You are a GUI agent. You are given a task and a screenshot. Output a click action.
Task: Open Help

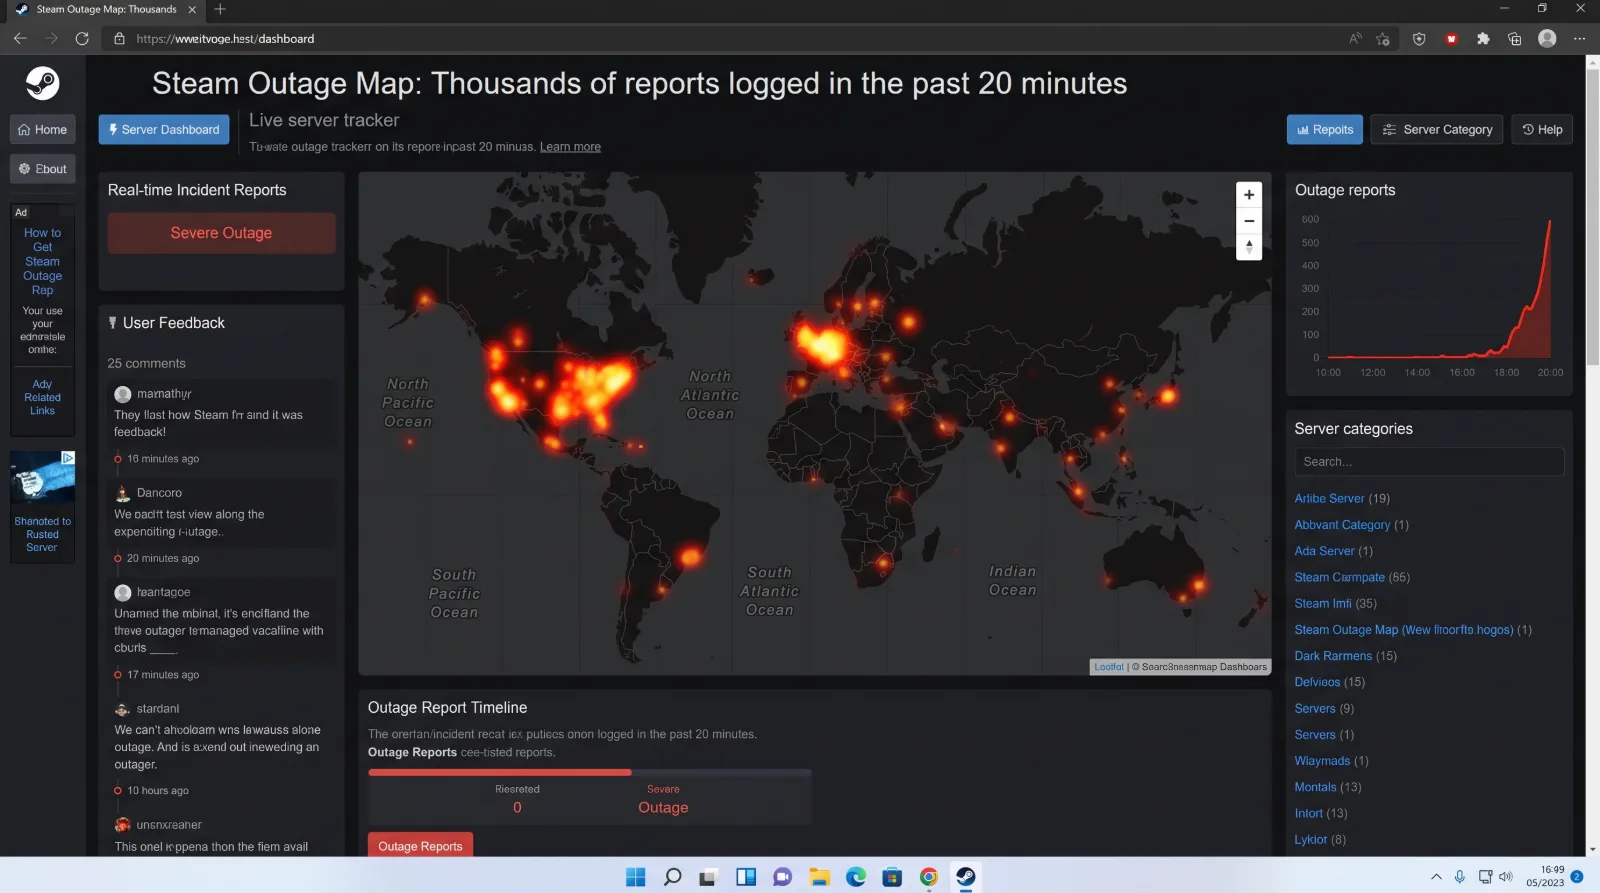point(1541,130)
